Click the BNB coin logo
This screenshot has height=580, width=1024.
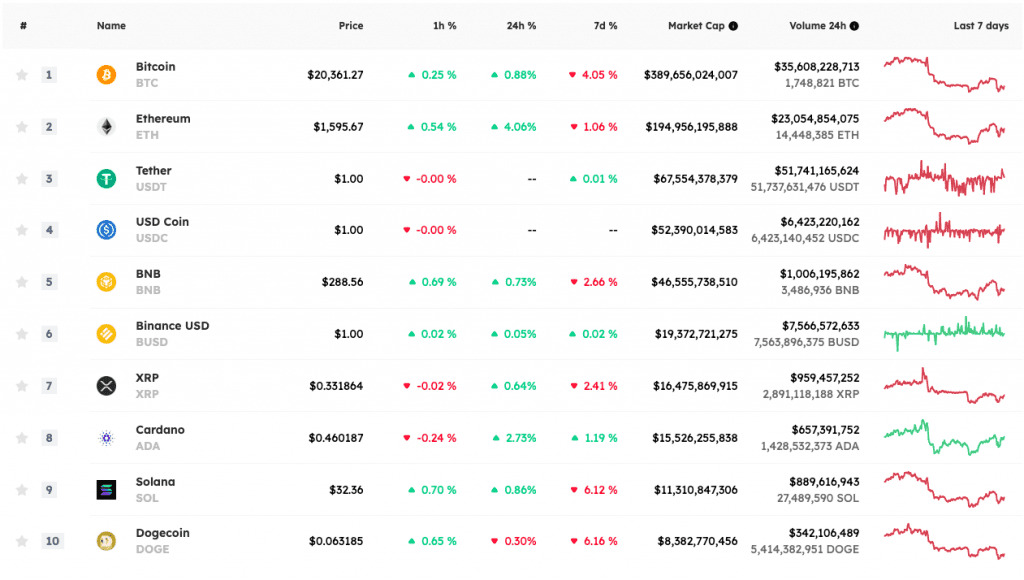[x=106, y=282]
